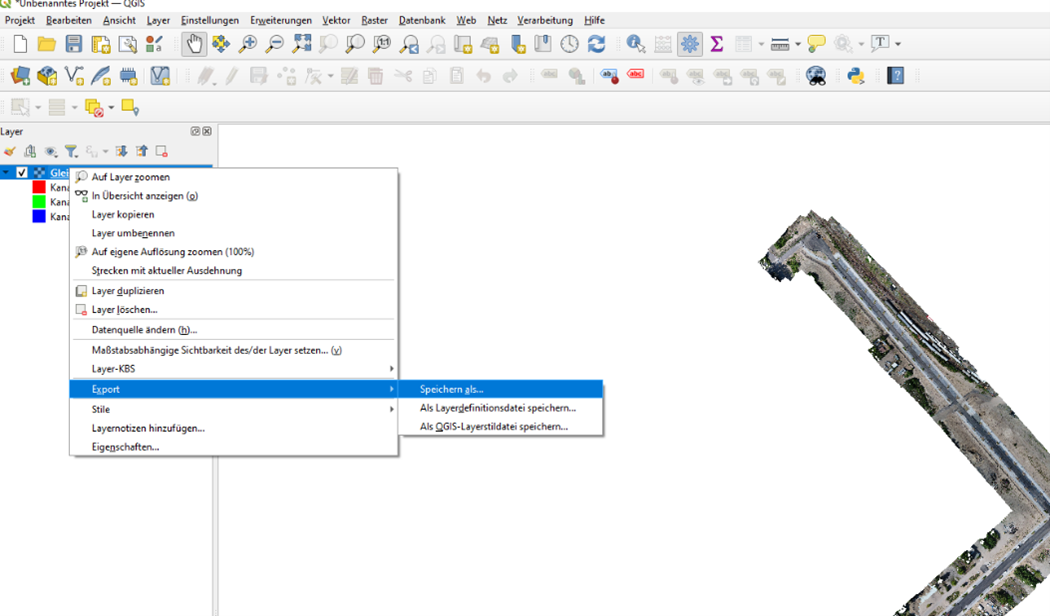This screenshot has width=1050, height=616.
Task: Click the Zoom In magnifier icon
Action: (247, 44)
